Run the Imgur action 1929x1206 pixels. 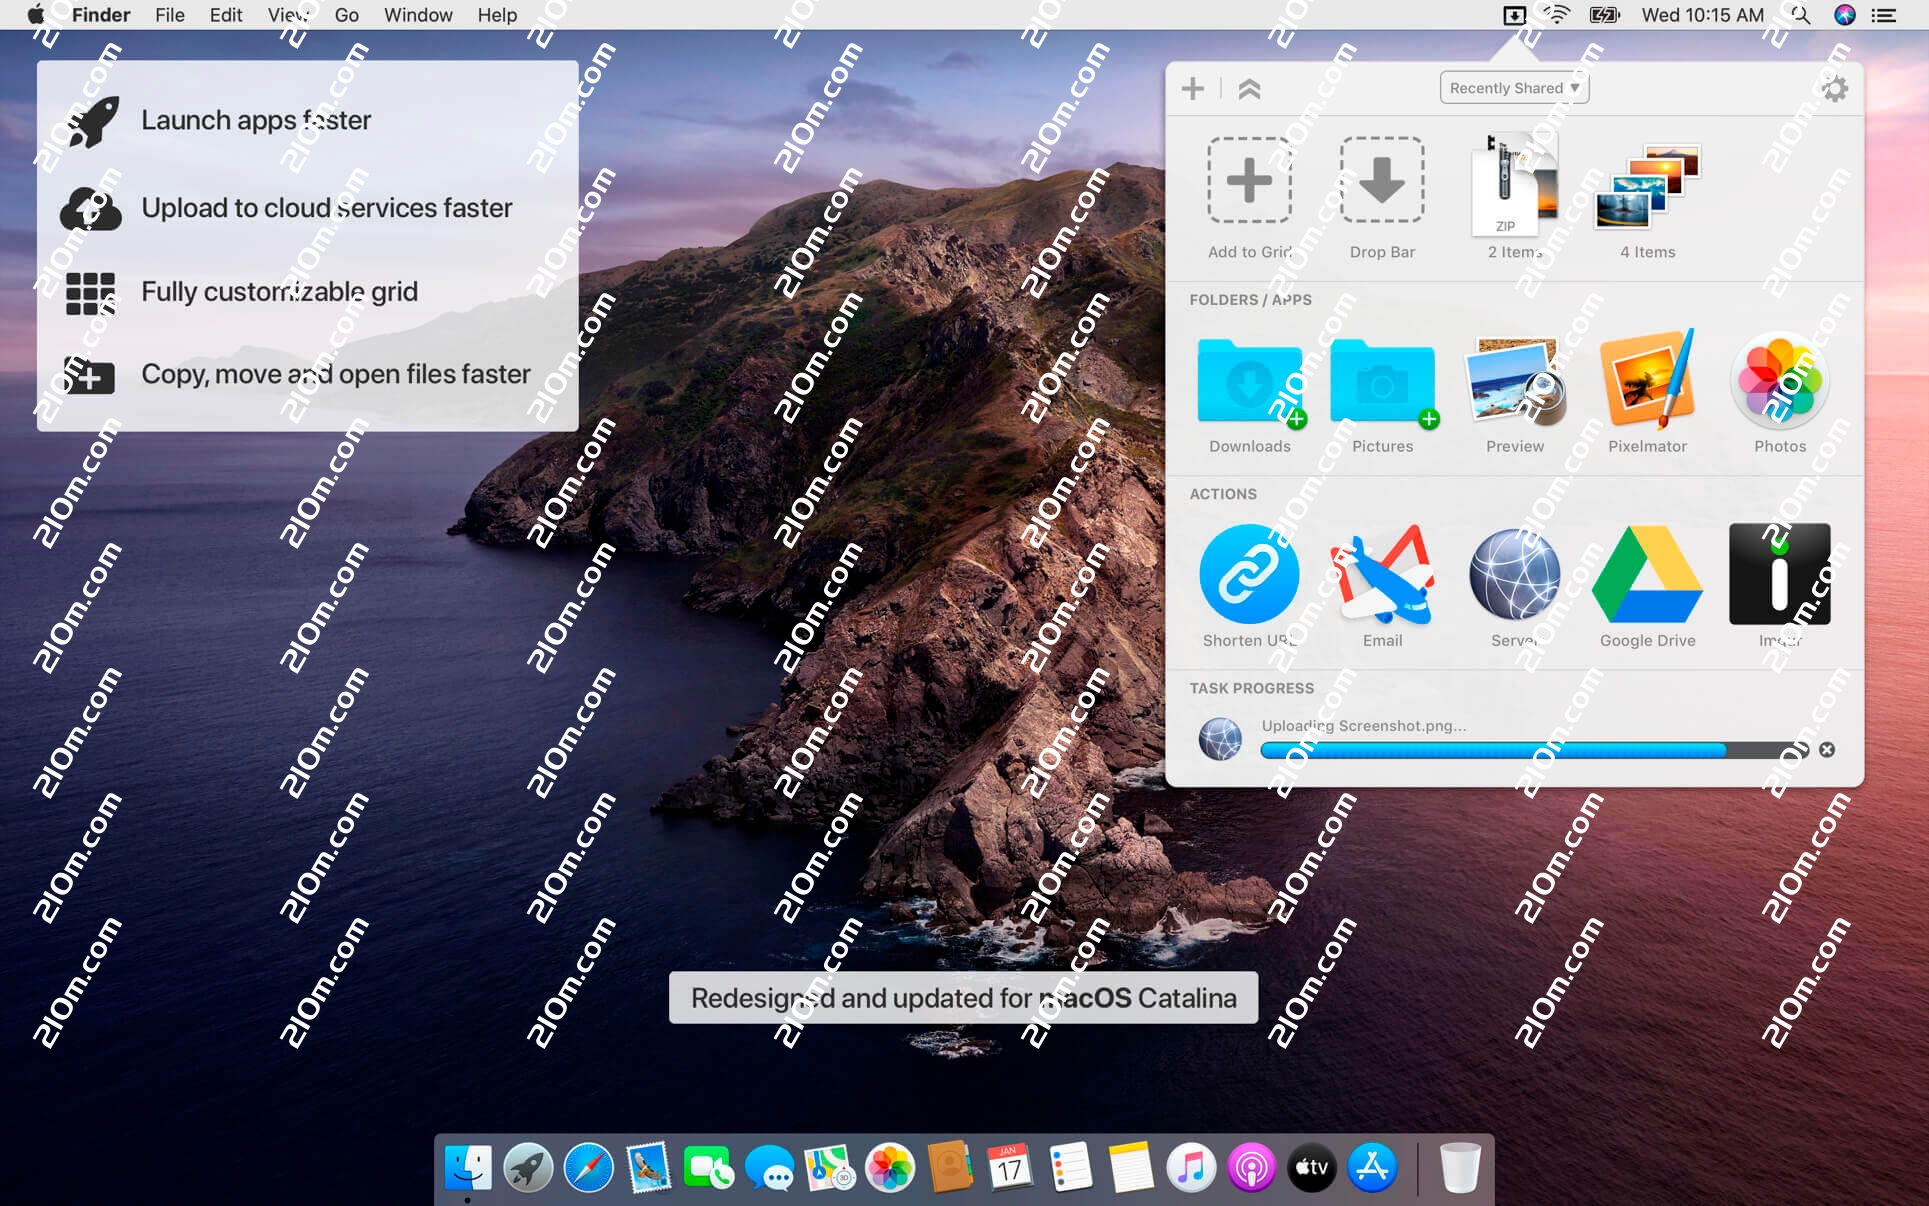[1780, 586]
